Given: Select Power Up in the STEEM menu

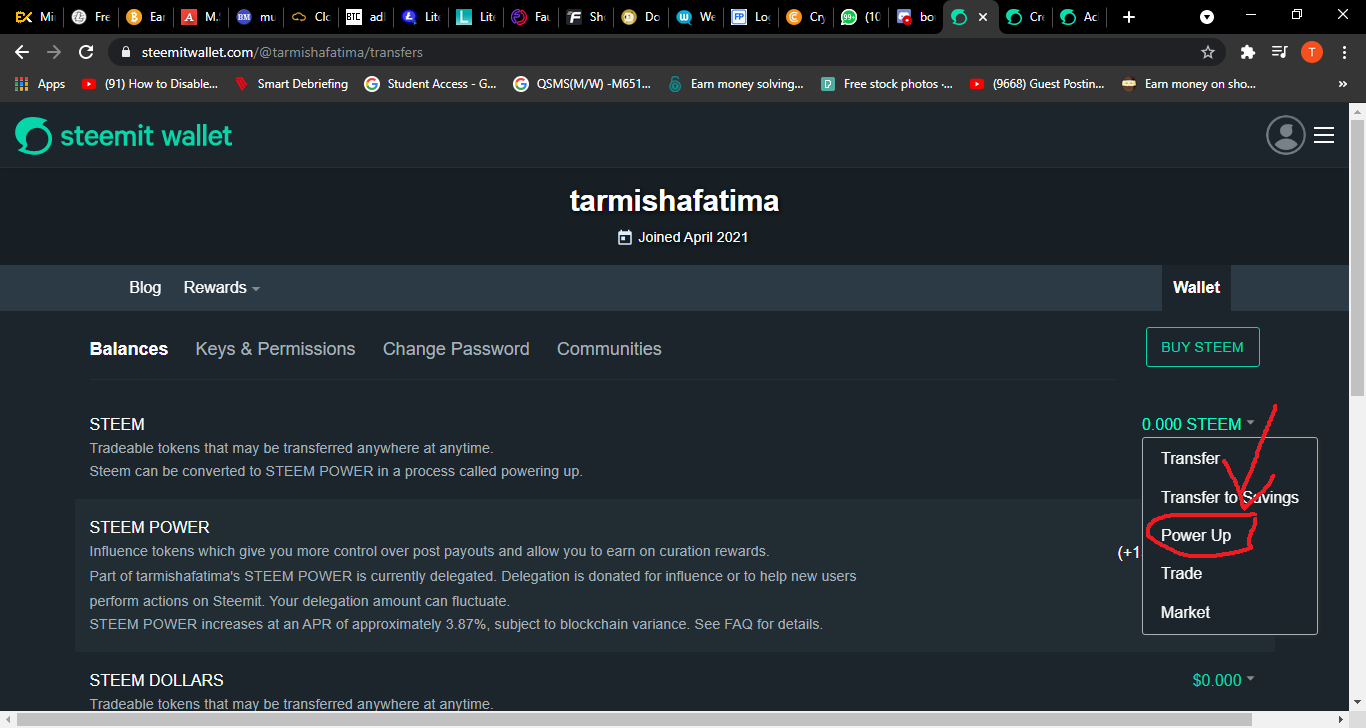Looking at the screenshot, I should point(1196,535).
